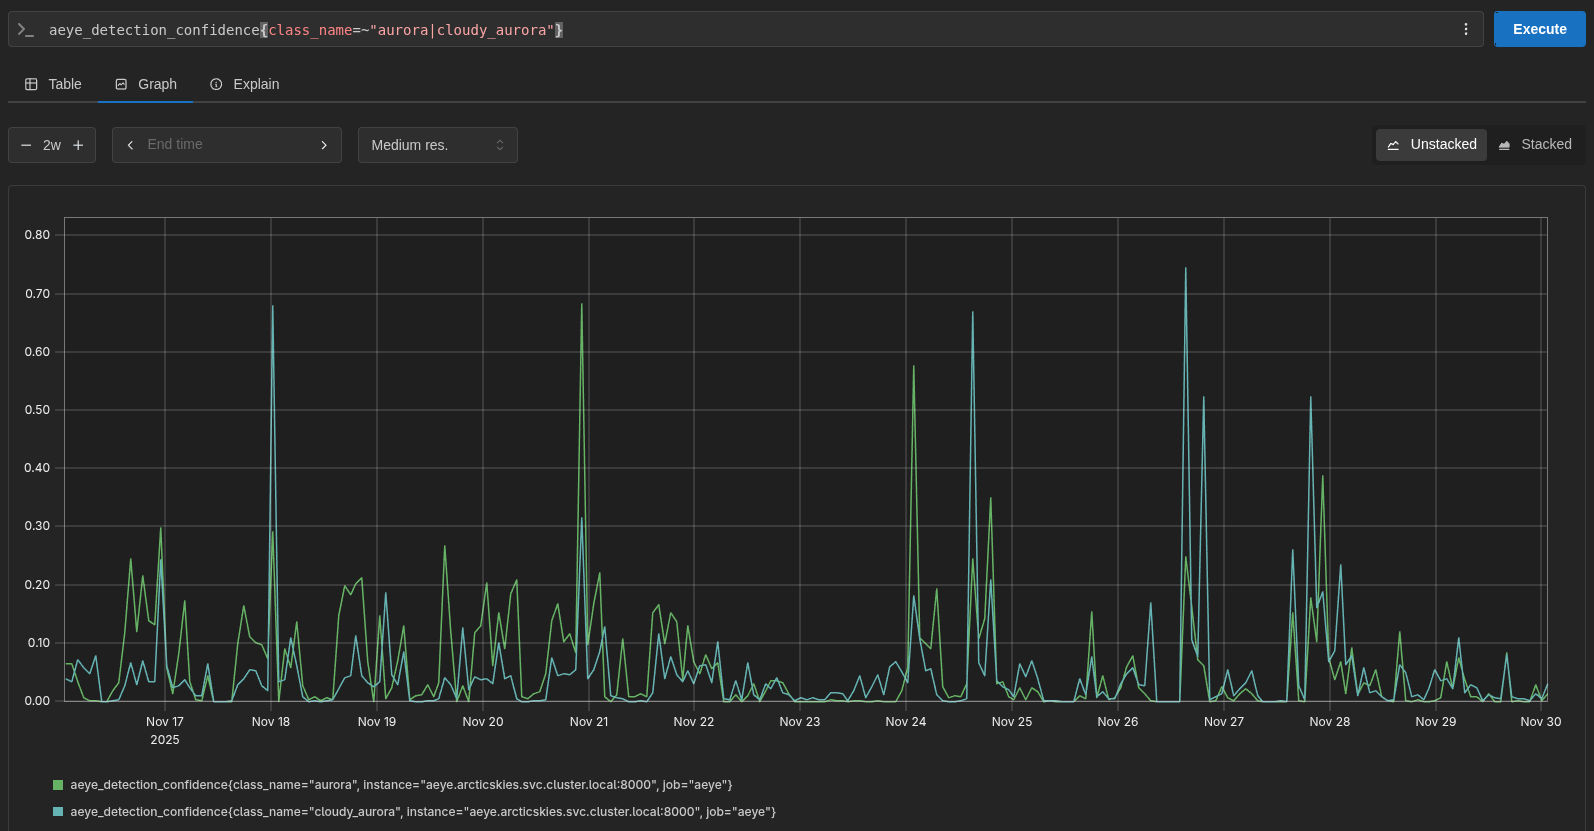Click the plus icon to increase time range

[x=78, y=145]
